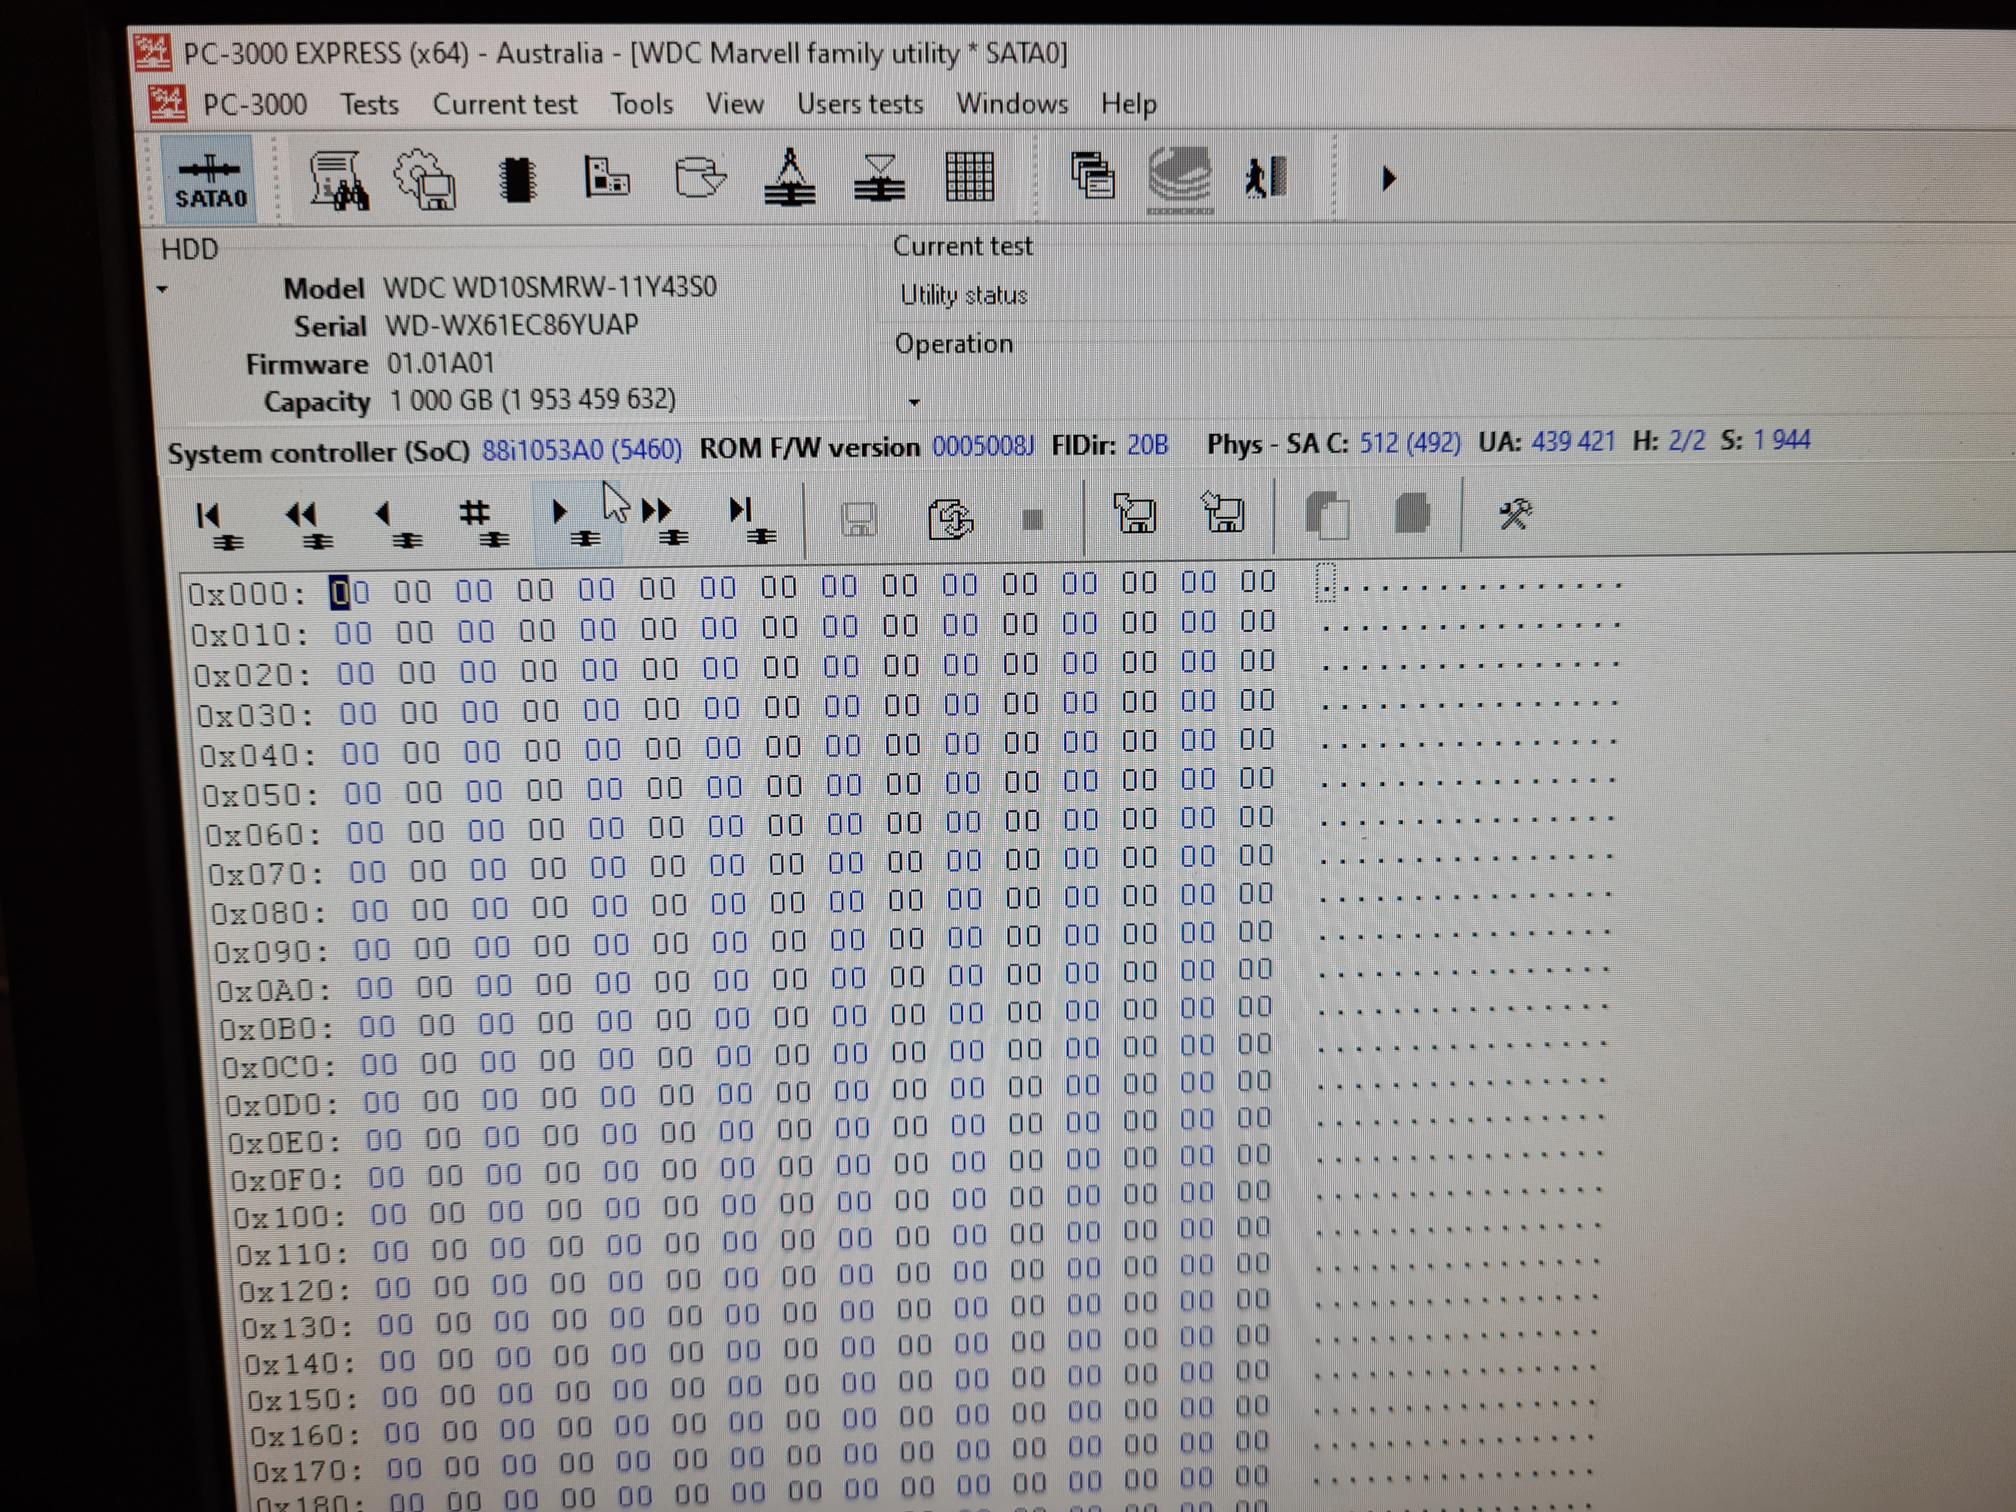Viewport: 2016px width, 1512px height.
Task: Click the greyed-out copy icon
Action: click(x=1328, y=515)
